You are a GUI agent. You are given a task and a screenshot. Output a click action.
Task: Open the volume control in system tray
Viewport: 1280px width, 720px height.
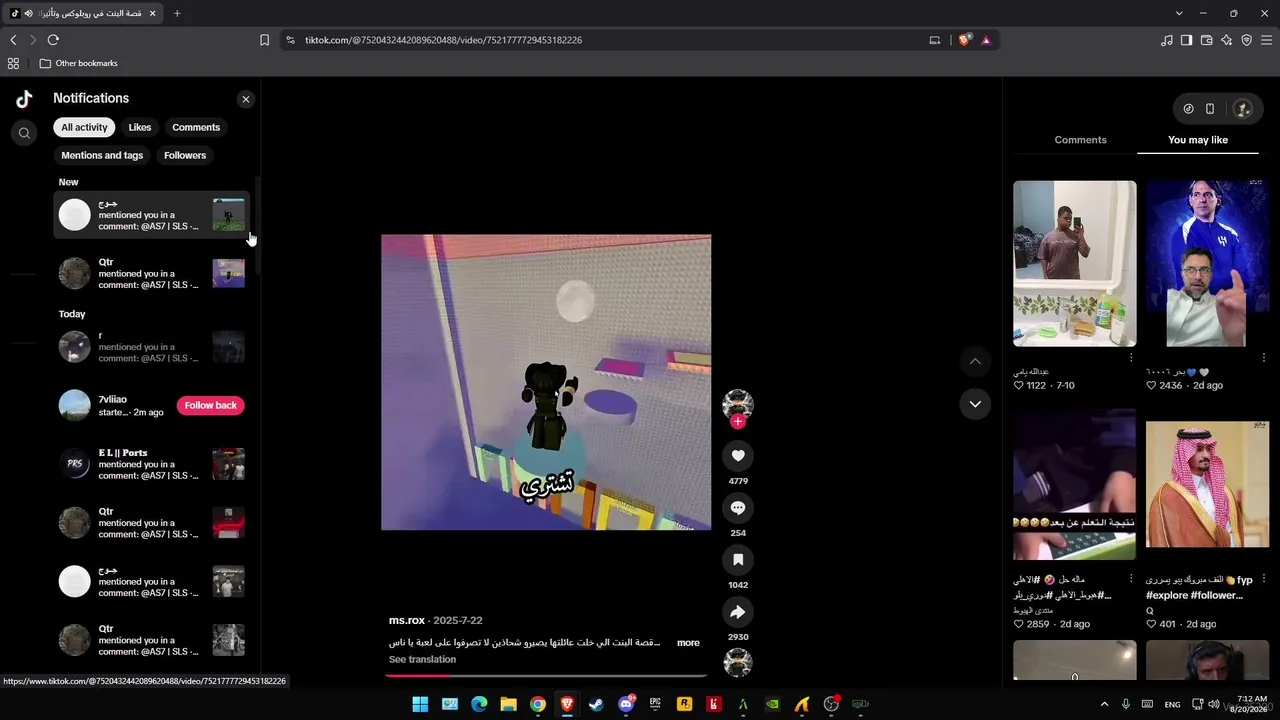coord(1214,704)
